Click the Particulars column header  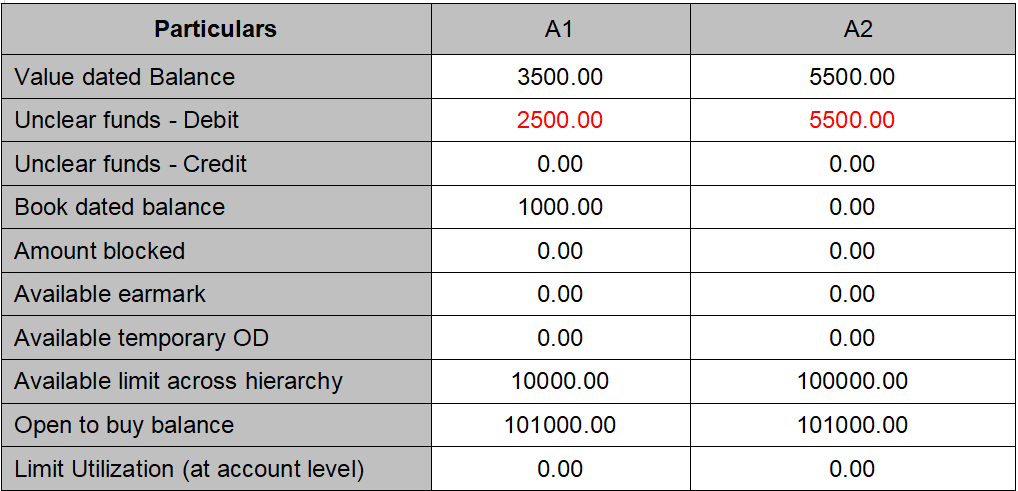point(215,29)
